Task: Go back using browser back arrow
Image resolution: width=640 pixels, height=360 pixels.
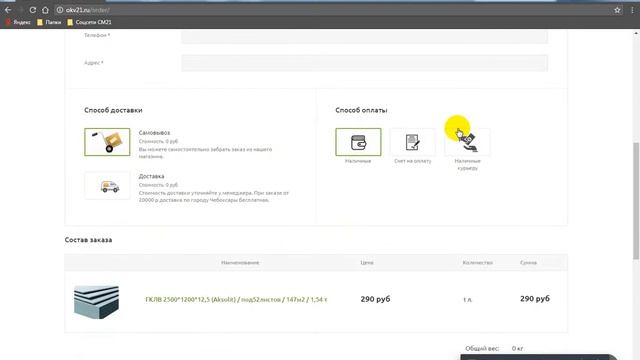Action: (x=8, y=10)
